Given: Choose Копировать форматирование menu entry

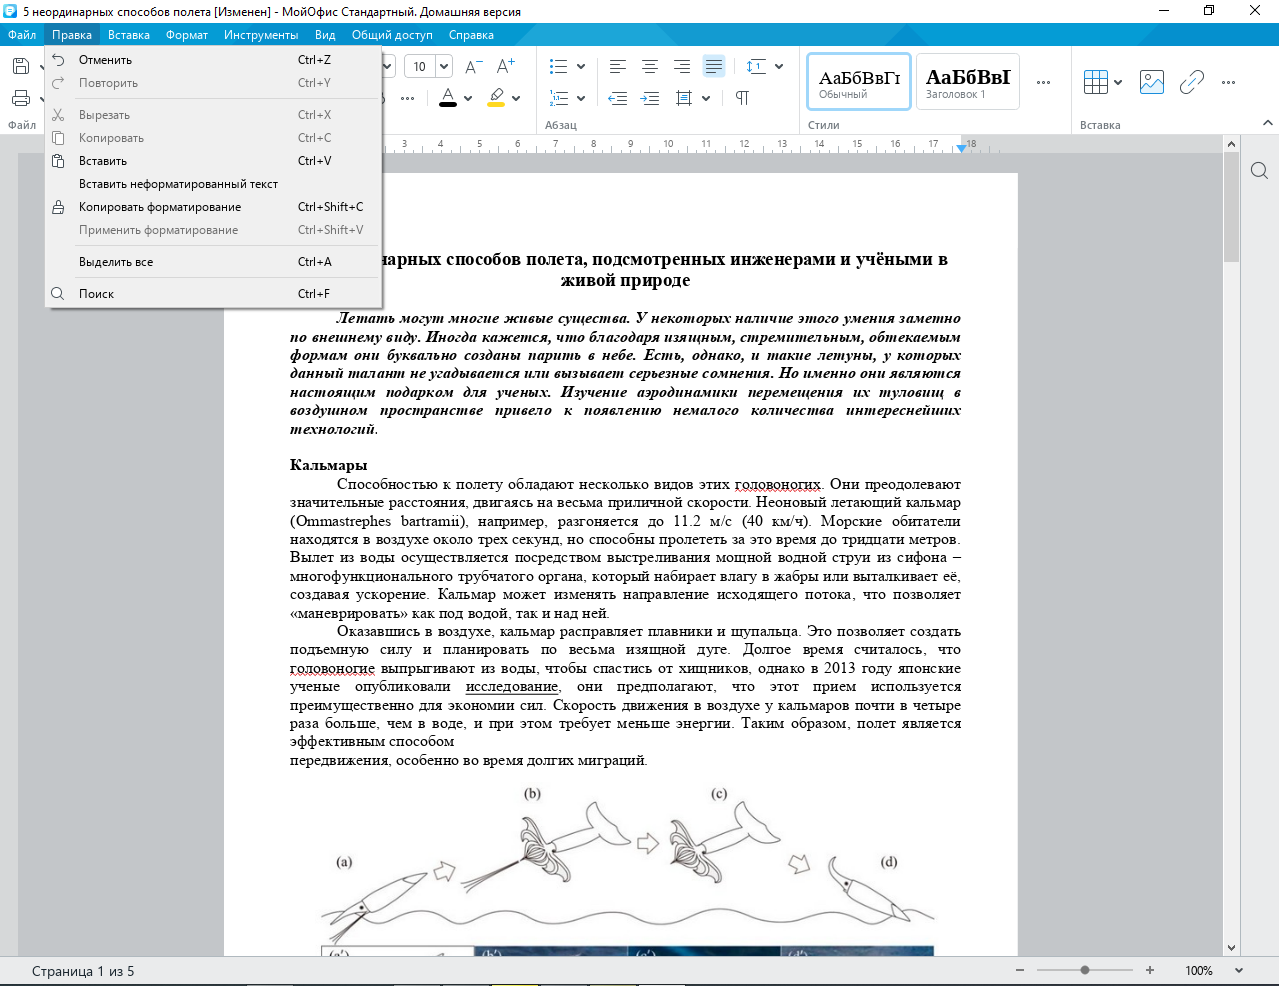Looking at the screenshot, I should click(x=213, y=207).
